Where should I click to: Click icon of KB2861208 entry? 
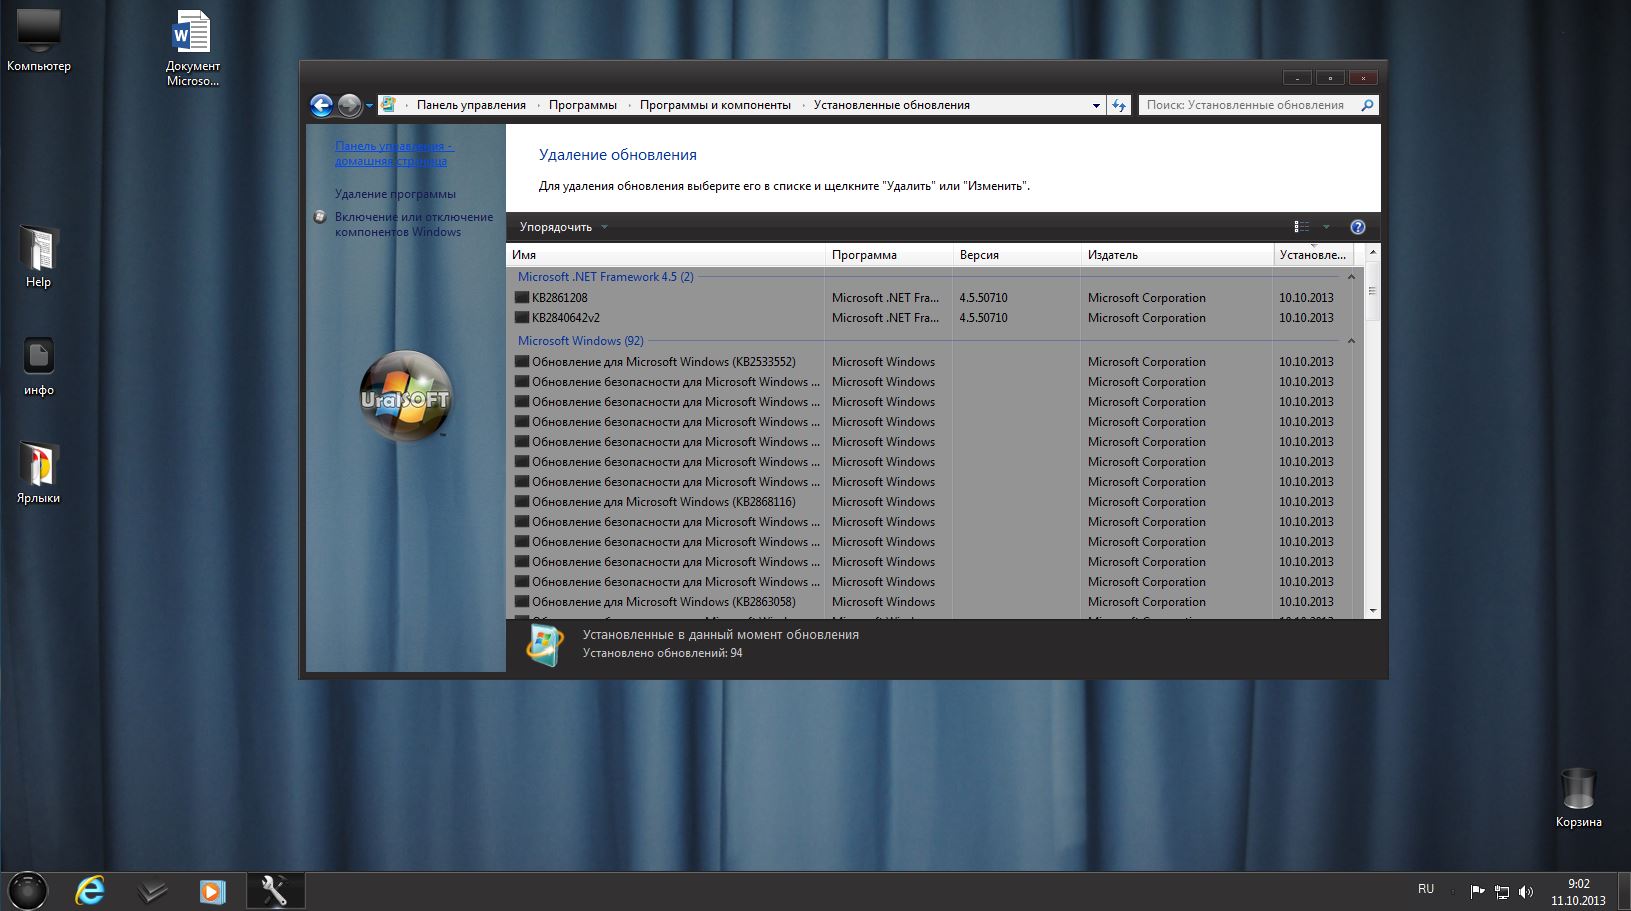point(521,298)
